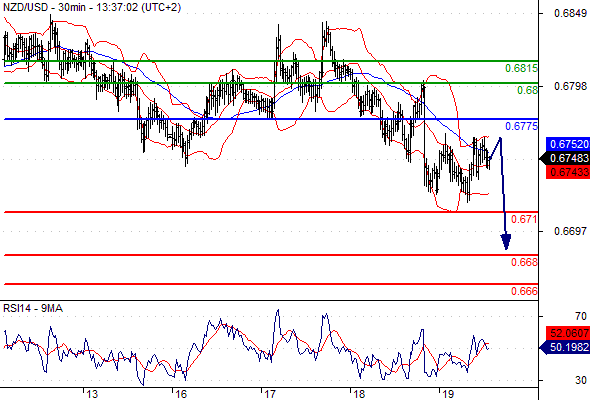Click the 0.6849 price axis label
The height and width of the screenshot is (400, 590).
tap(570, 14)
